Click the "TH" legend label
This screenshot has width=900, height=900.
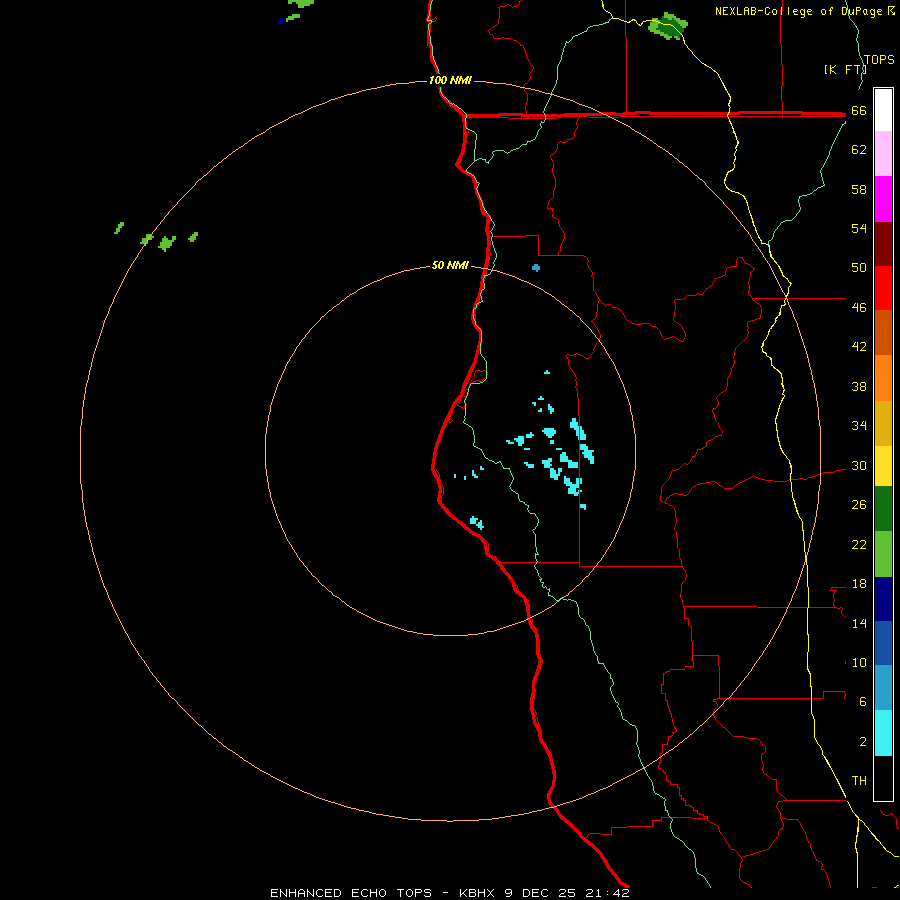point(859,781)
